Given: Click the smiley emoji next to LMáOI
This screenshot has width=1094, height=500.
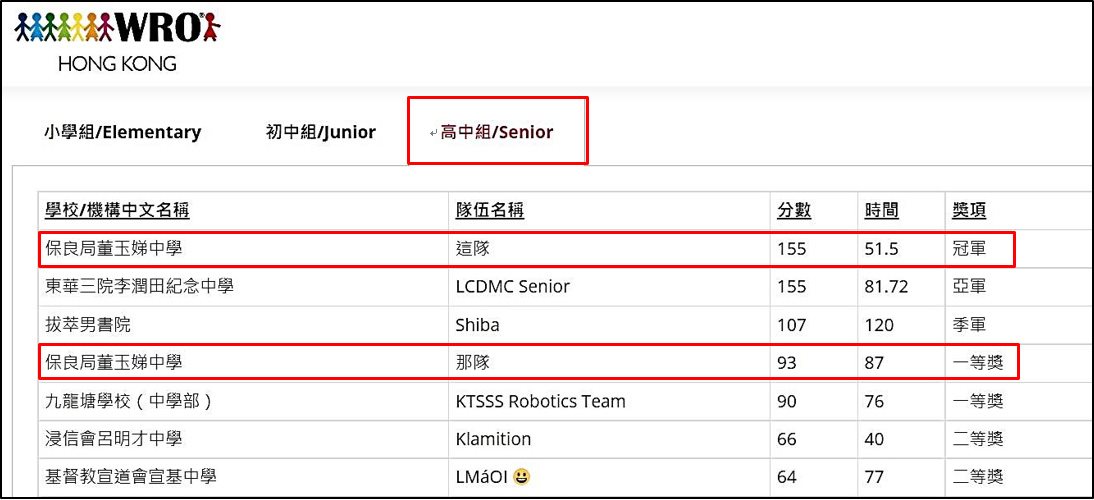Looking at the screenshot, I should point(520,477).
